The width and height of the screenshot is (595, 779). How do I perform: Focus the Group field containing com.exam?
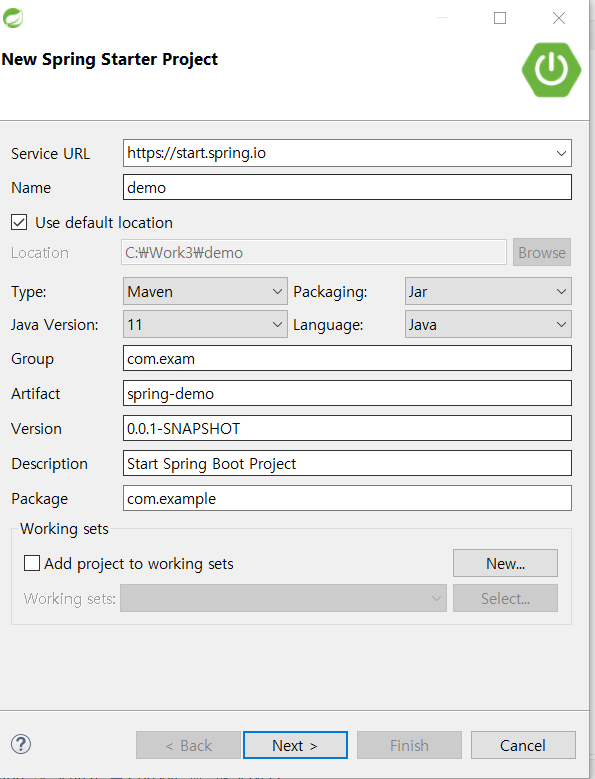(x=347, y=358)
